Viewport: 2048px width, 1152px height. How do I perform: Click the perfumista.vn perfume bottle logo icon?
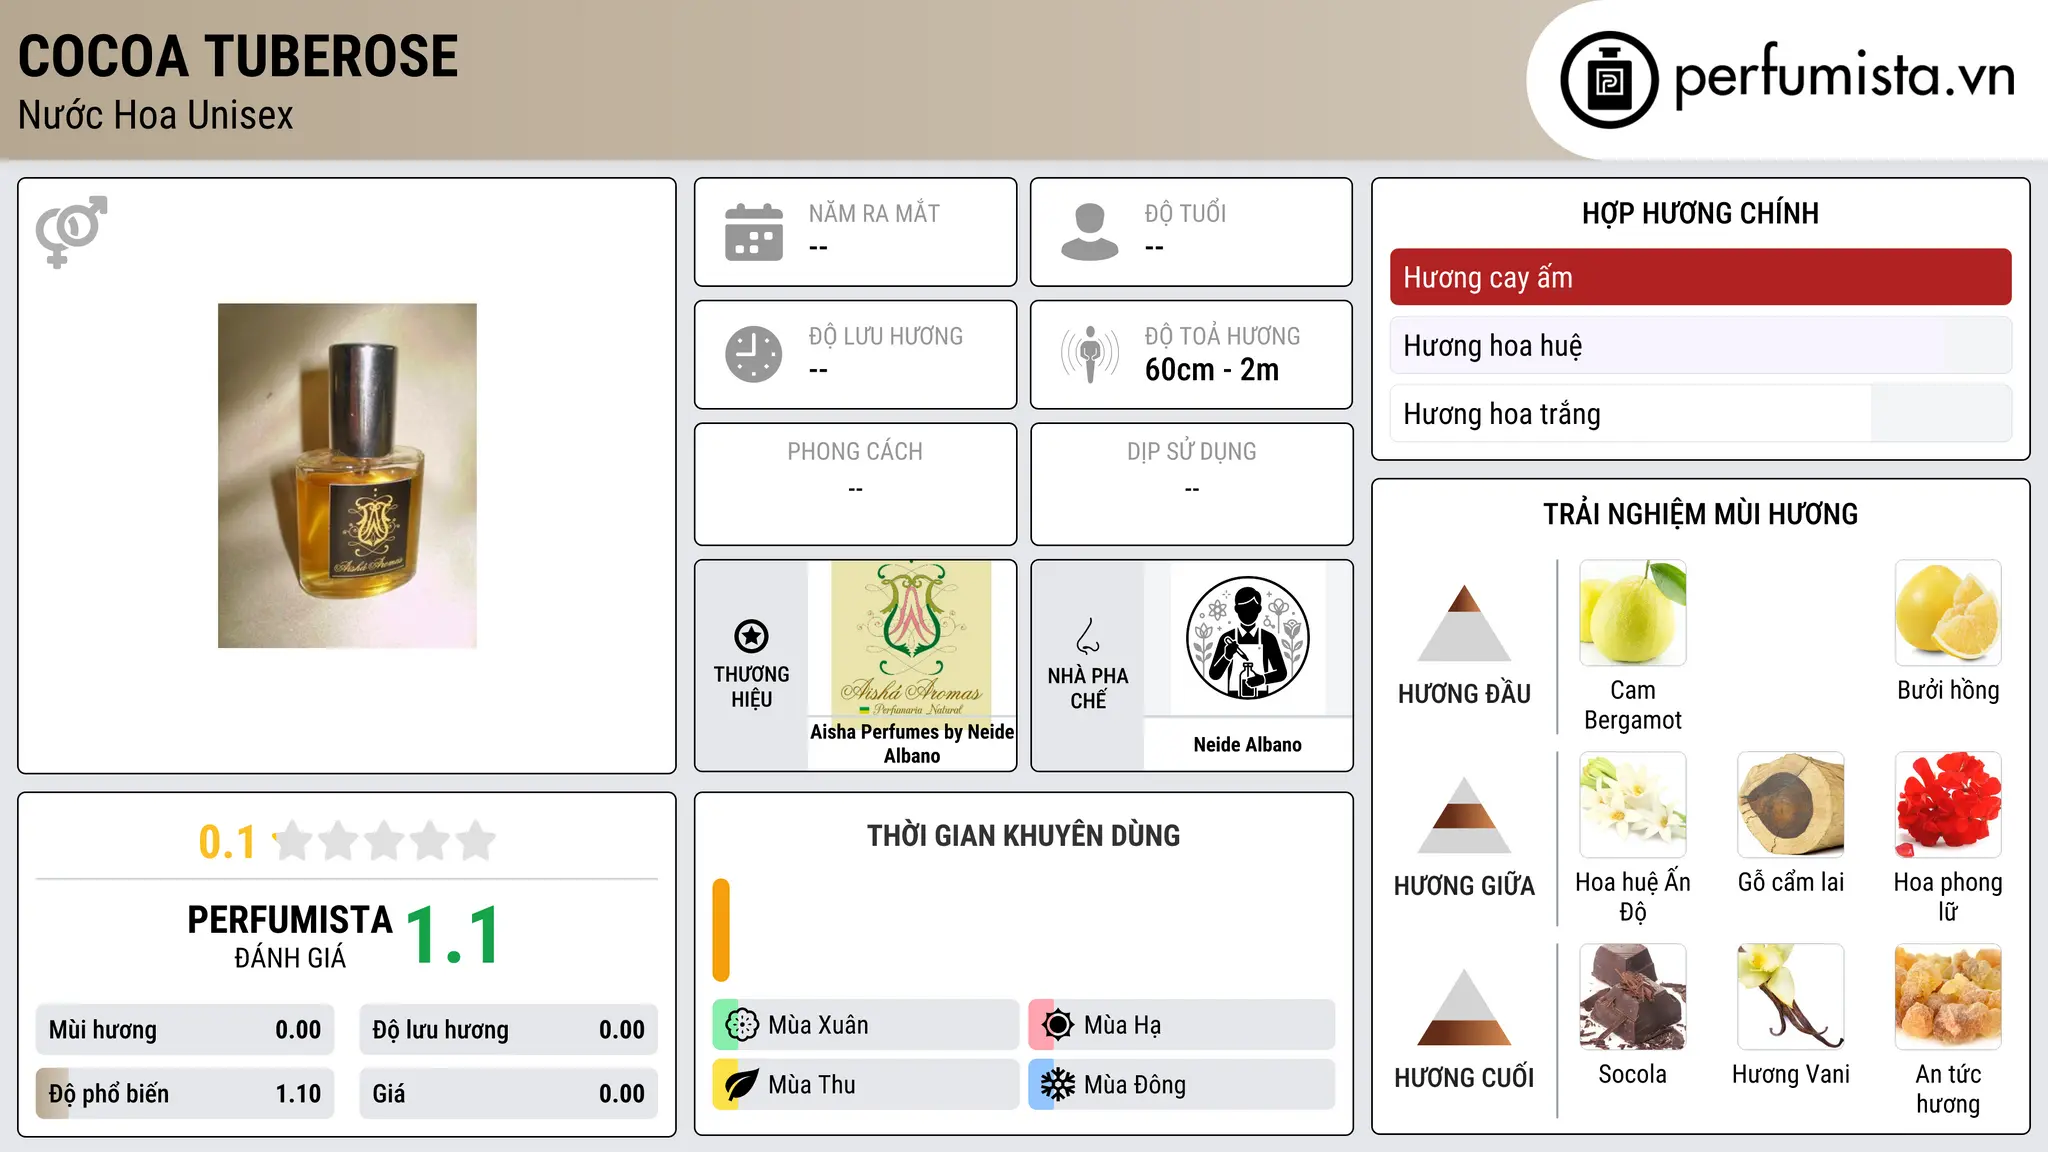(x=1609, y=80)
